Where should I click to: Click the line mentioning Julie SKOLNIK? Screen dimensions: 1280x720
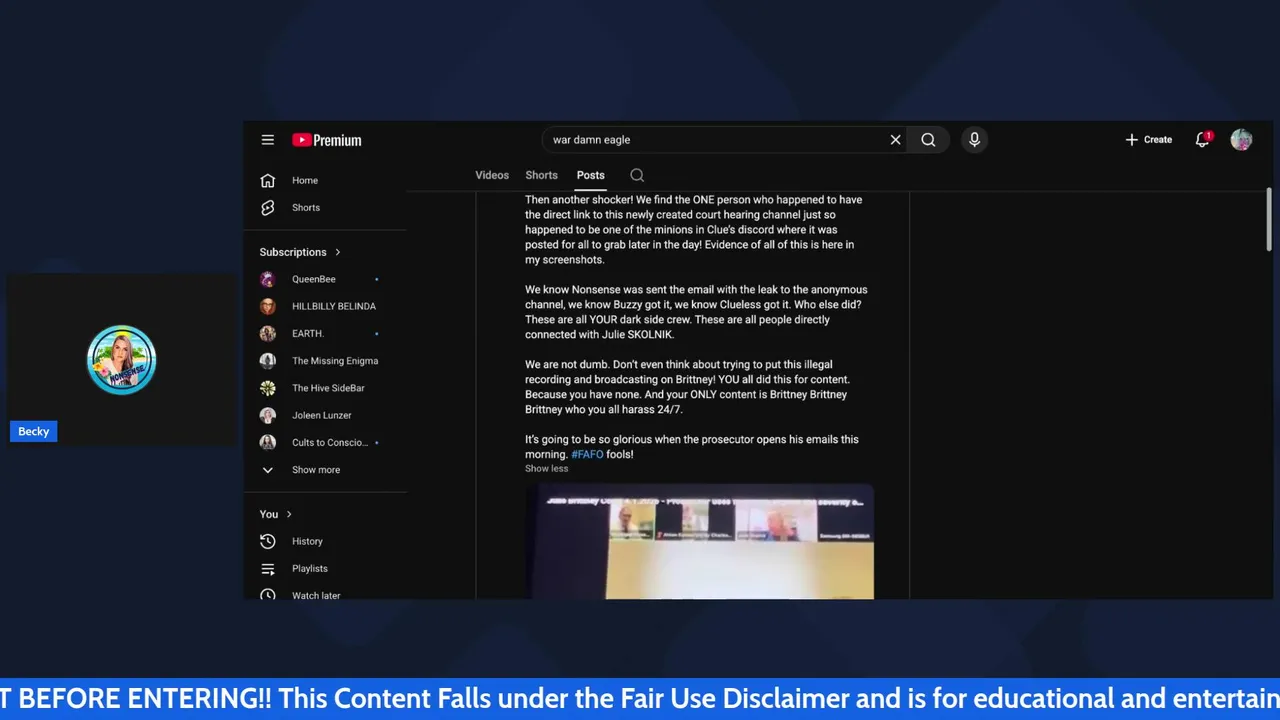coord(600,335)
